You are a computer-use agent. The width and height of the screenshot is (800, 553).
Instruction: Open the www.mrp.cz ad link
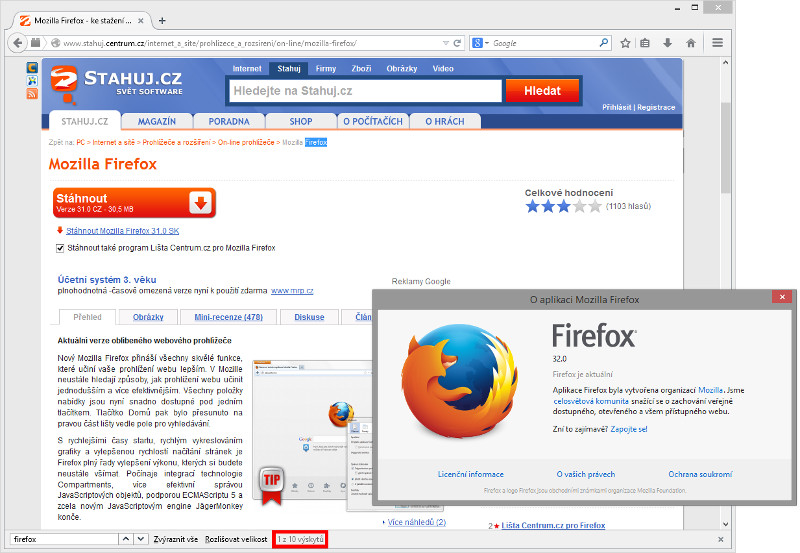point(292,291)
